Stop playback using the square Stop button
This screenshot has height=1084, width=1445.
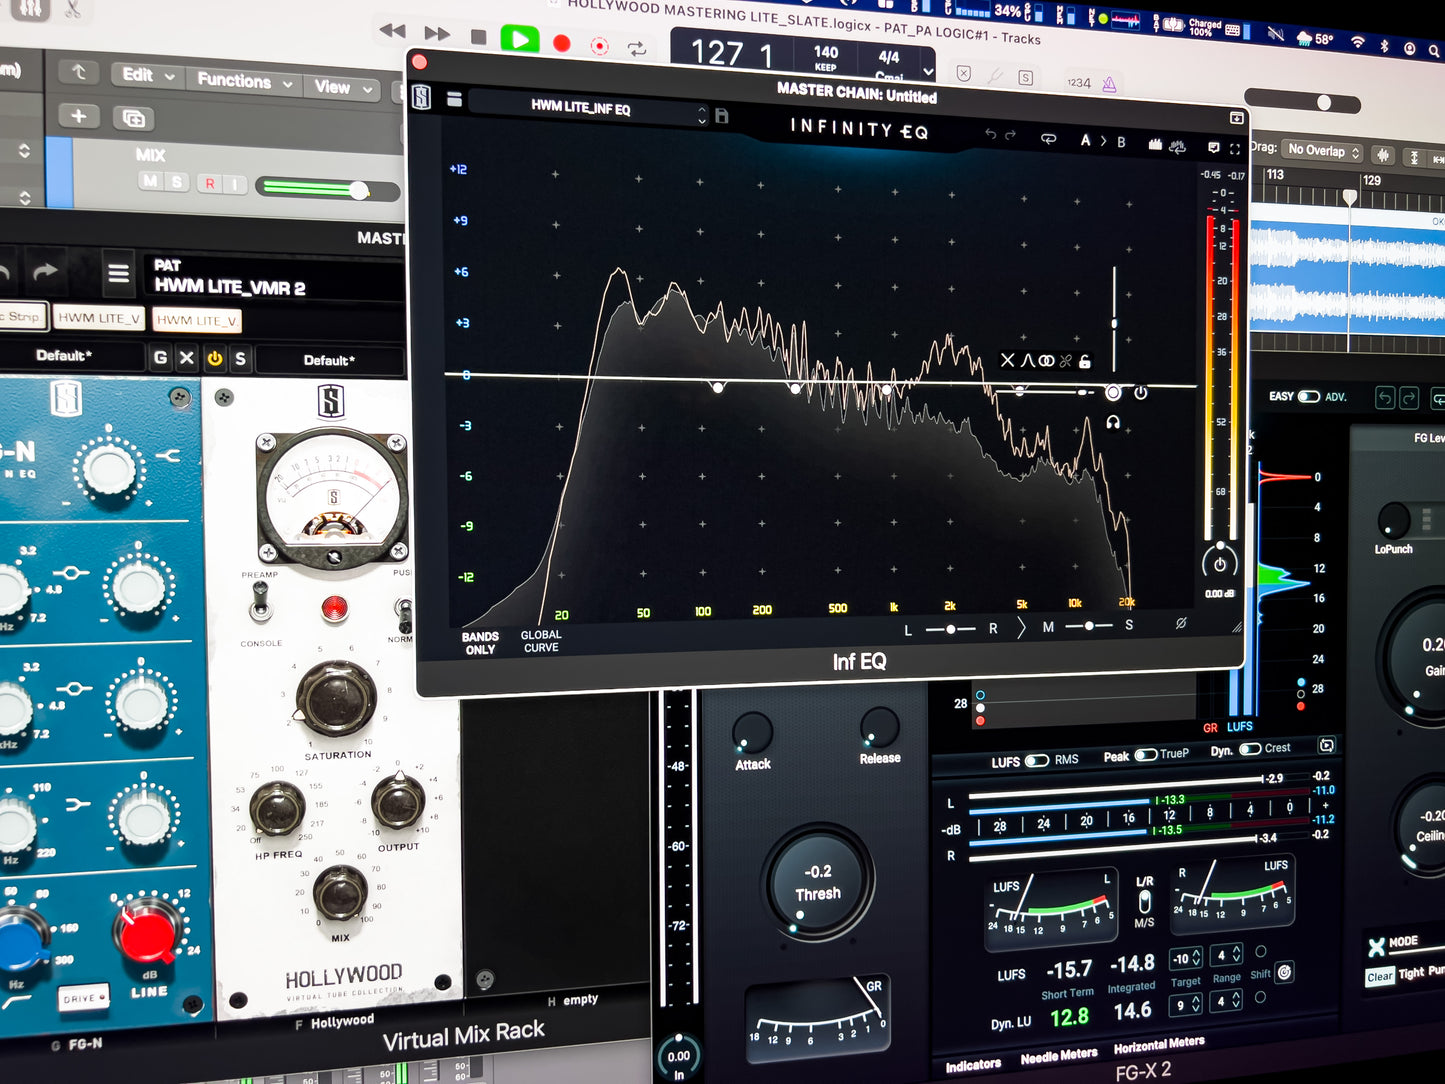(479, 37)
